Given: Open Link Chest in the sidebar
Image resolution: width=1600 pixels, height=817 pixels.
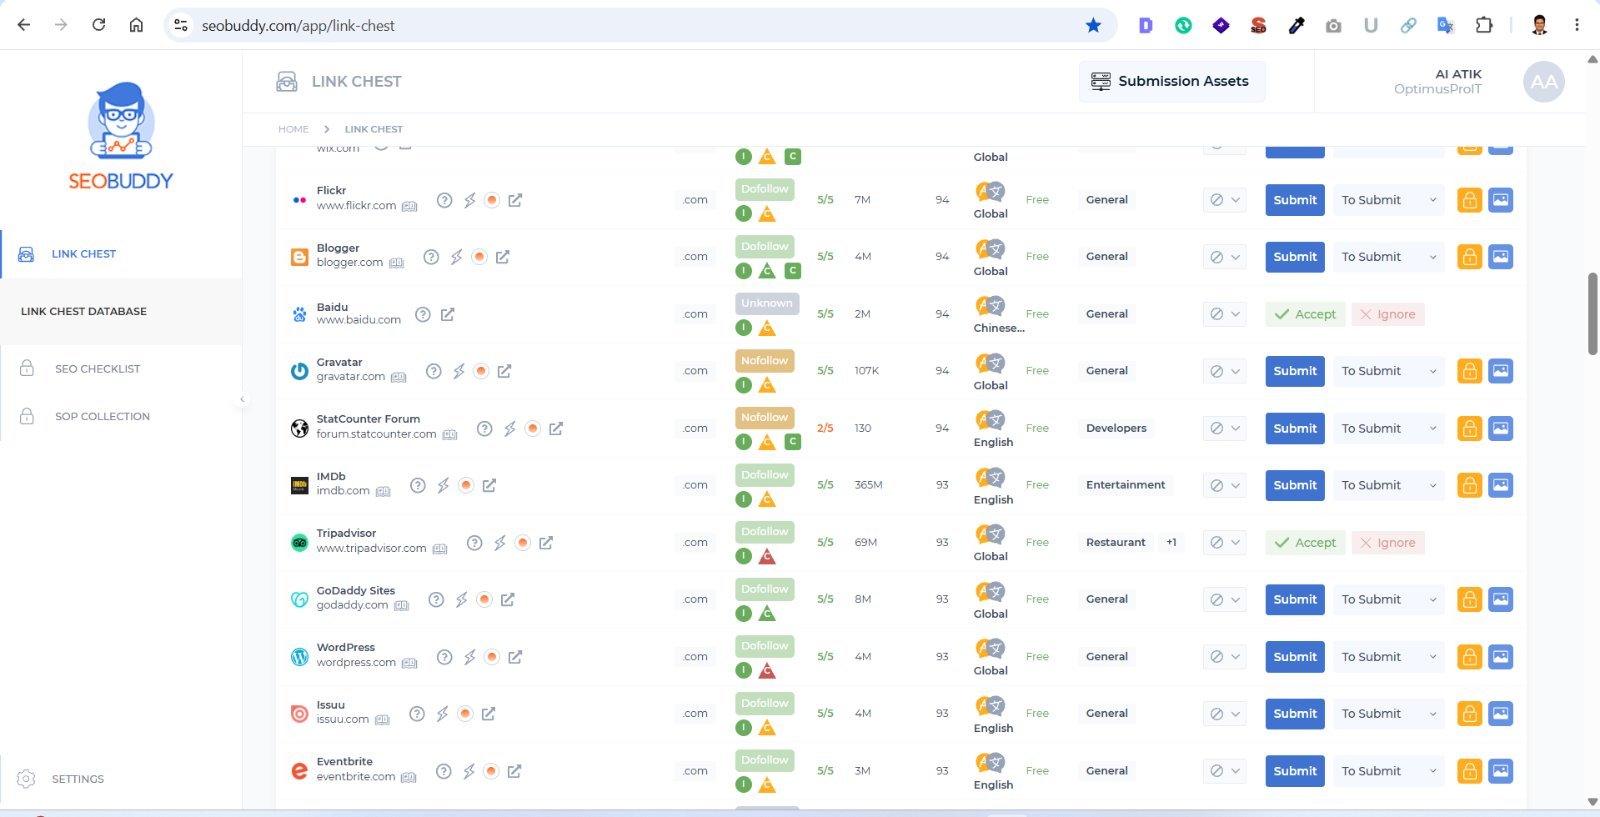Looking at the screenshot, I should tap(84, 254).
